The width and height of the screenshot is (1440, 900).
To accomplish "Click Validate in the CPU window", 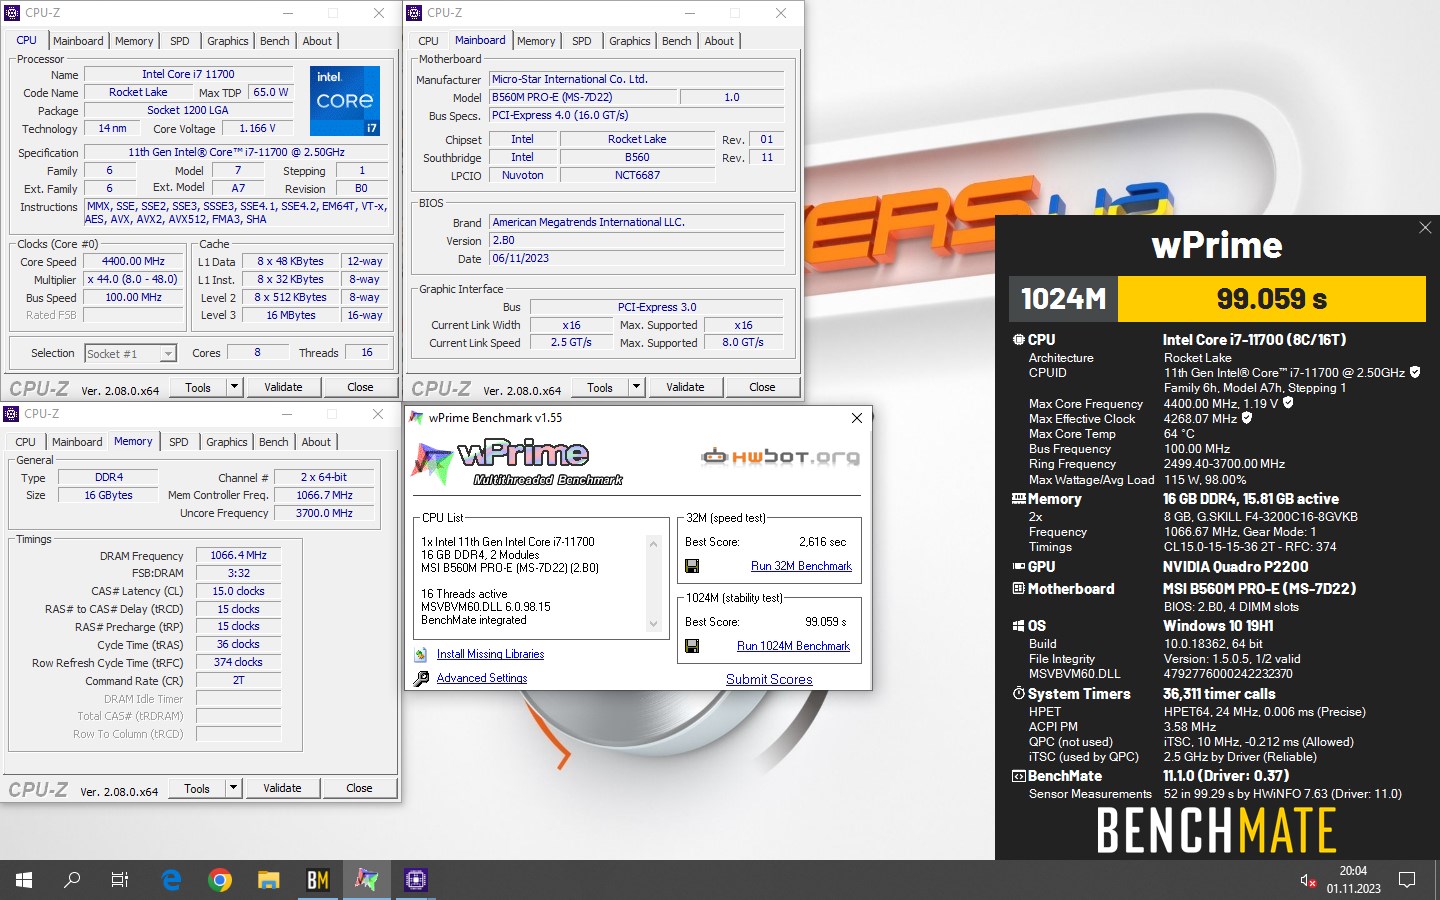I will click(283, 387).
